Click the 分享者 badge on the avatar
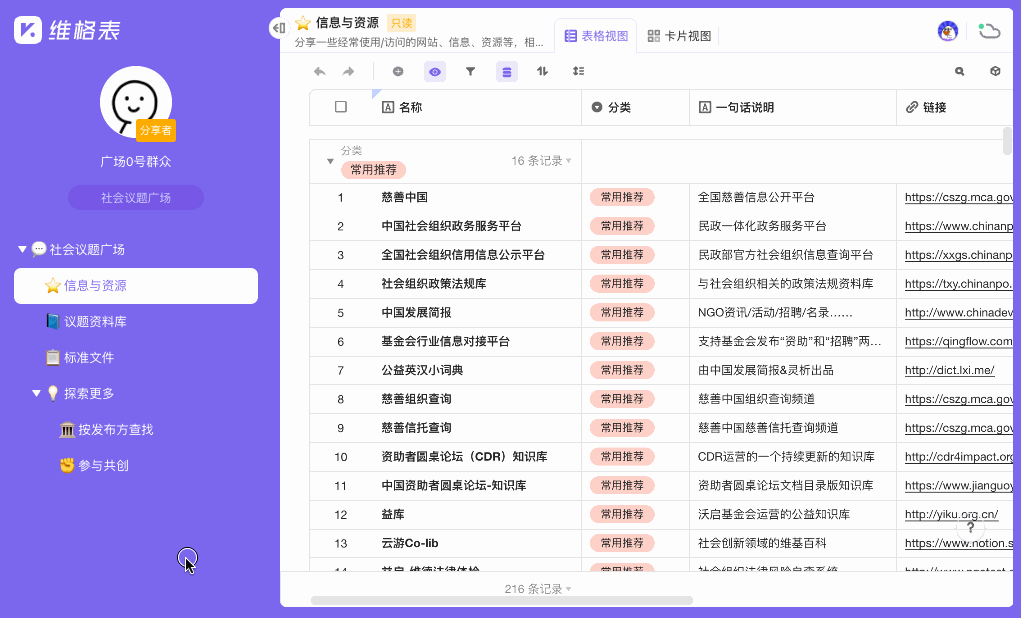 click(x=156, y=130)
